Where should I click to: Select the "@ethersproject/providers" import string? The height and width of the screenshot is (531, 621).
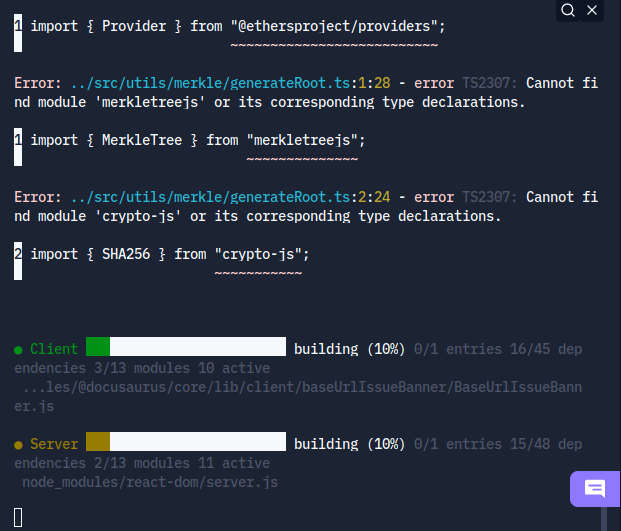[x=334, y=26]
